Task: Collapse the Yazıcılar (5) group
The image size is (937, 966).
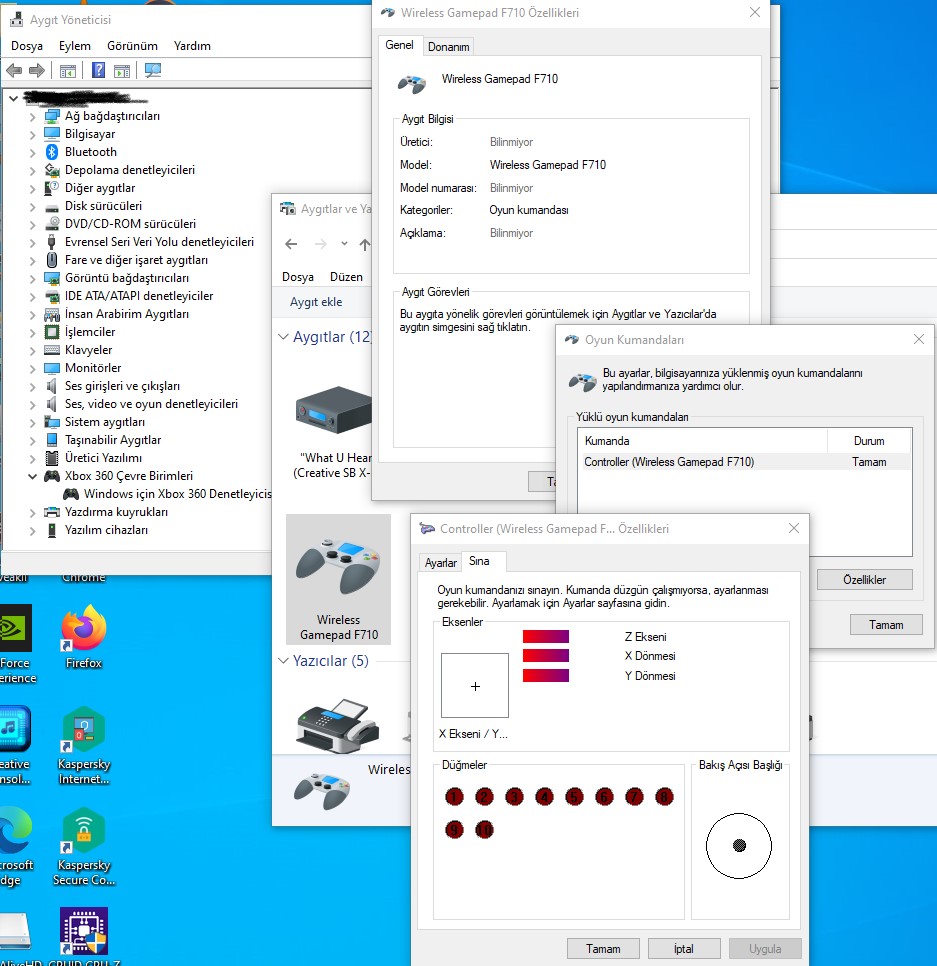Action: click(283, 661)
